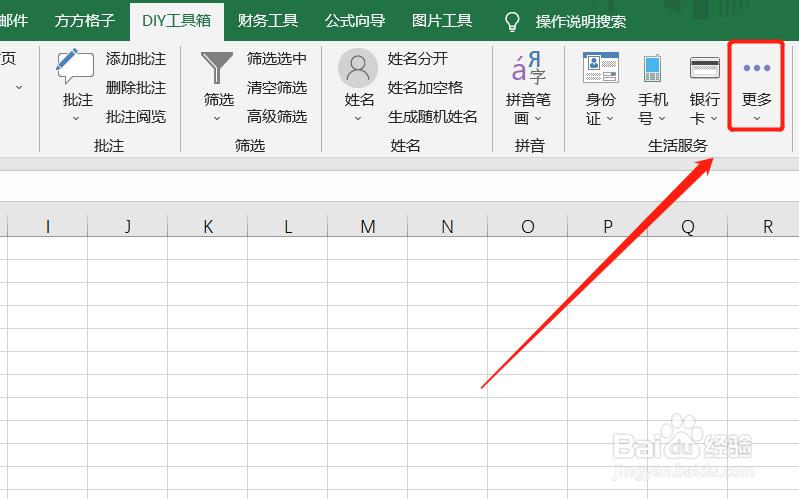Select column N header
This screenshot has height=499, width=799.
[x=447, y=226]
